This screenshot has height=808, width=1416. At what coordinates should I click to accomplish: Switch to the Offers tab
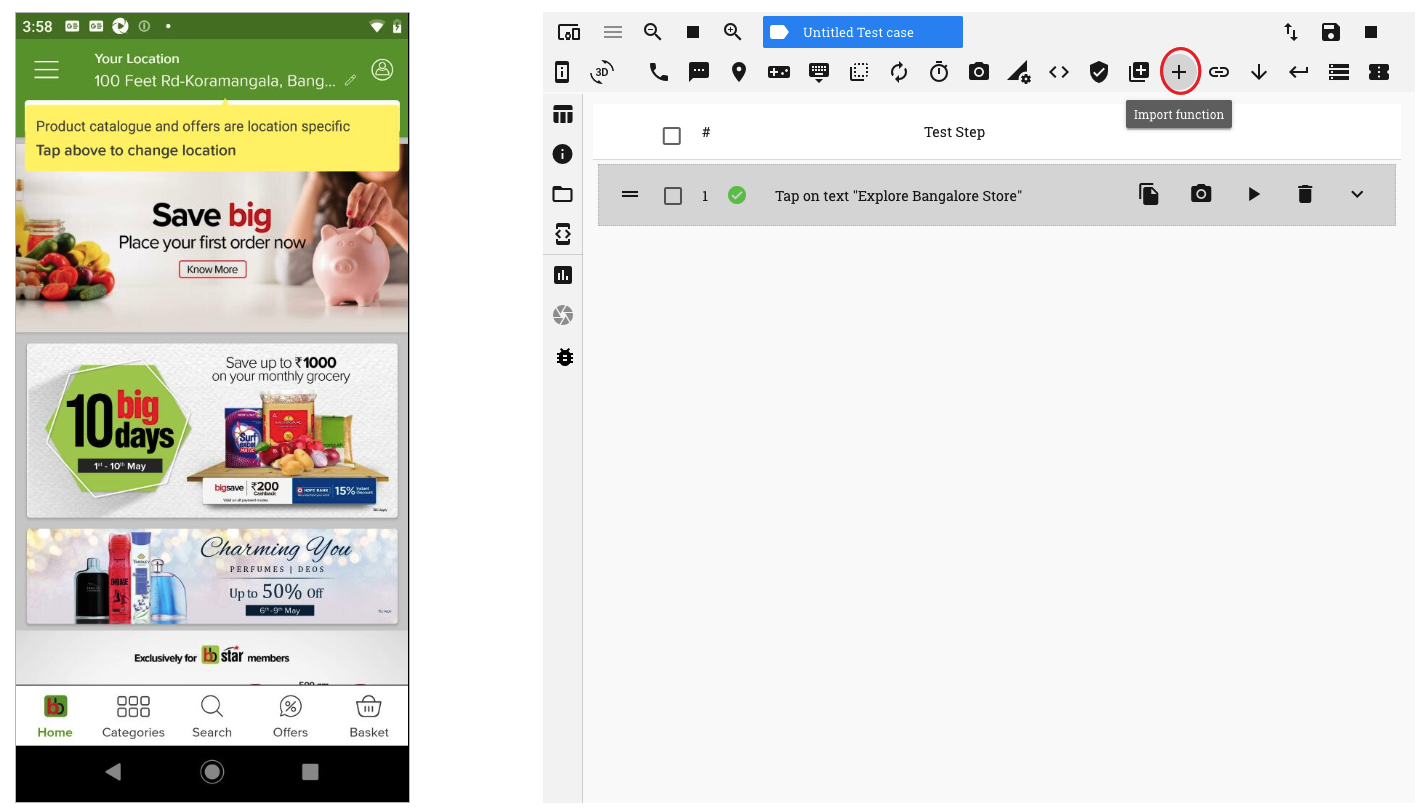290,717
